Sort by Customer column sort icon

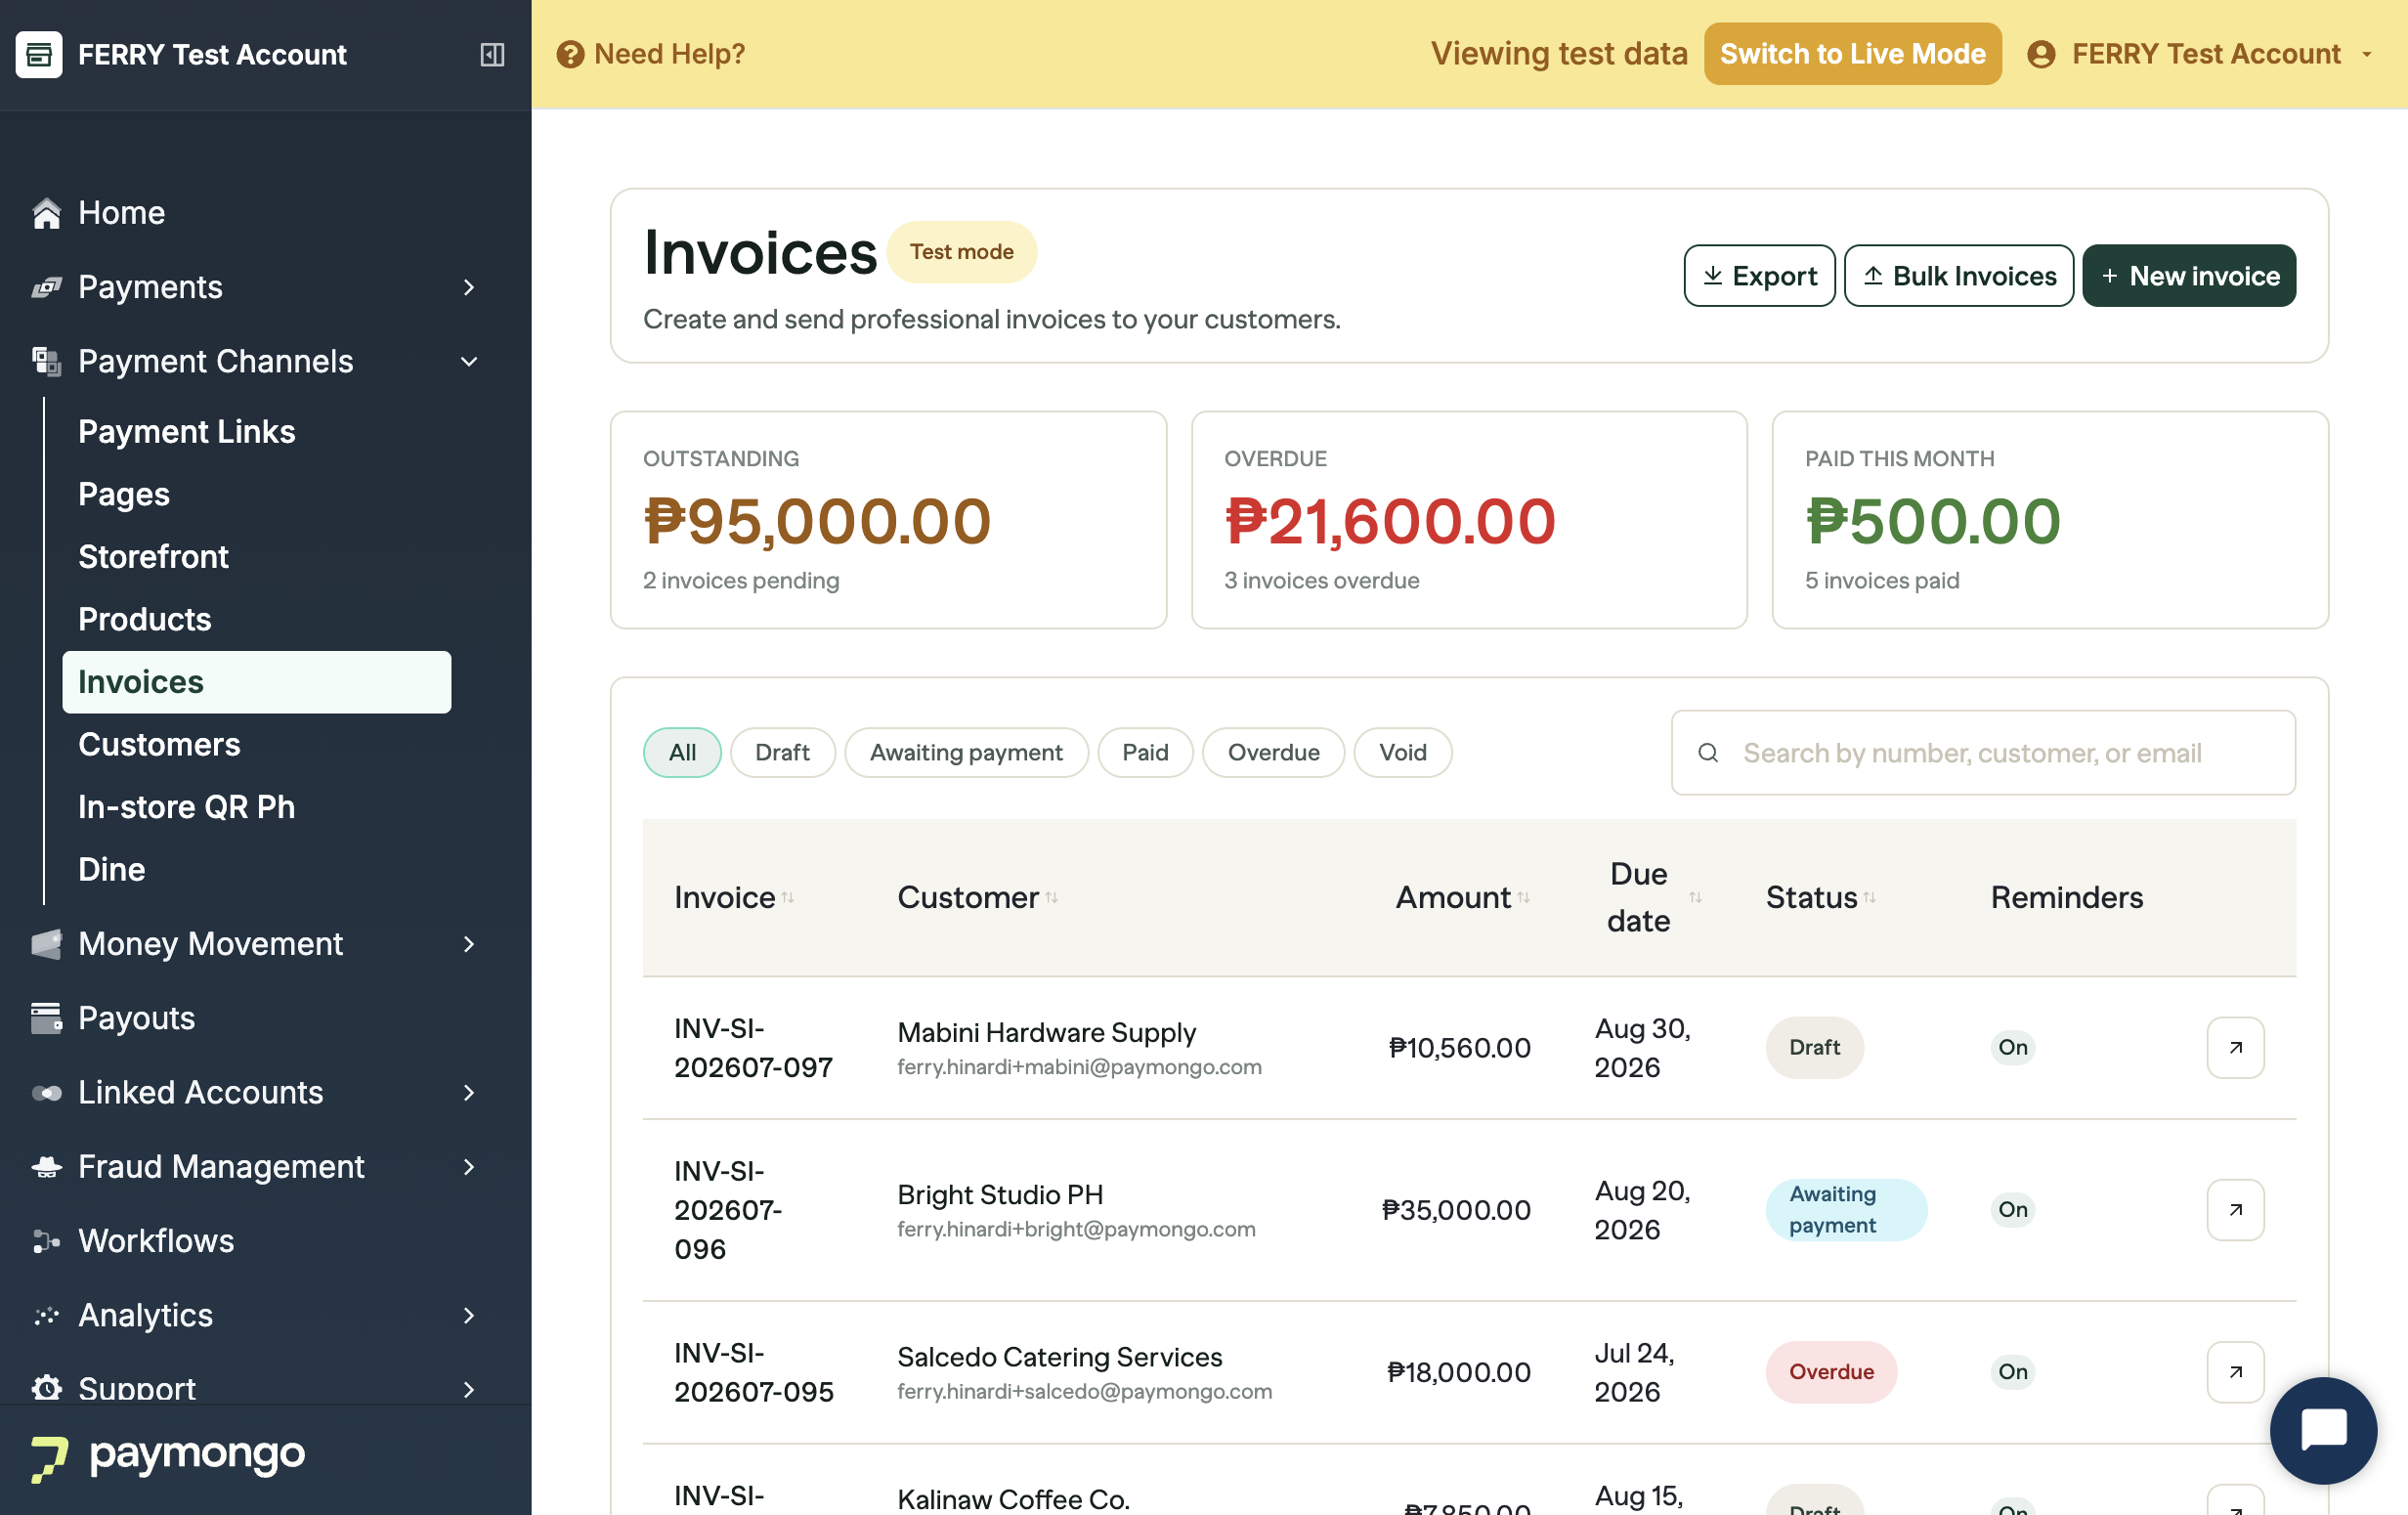point(1052,897)
